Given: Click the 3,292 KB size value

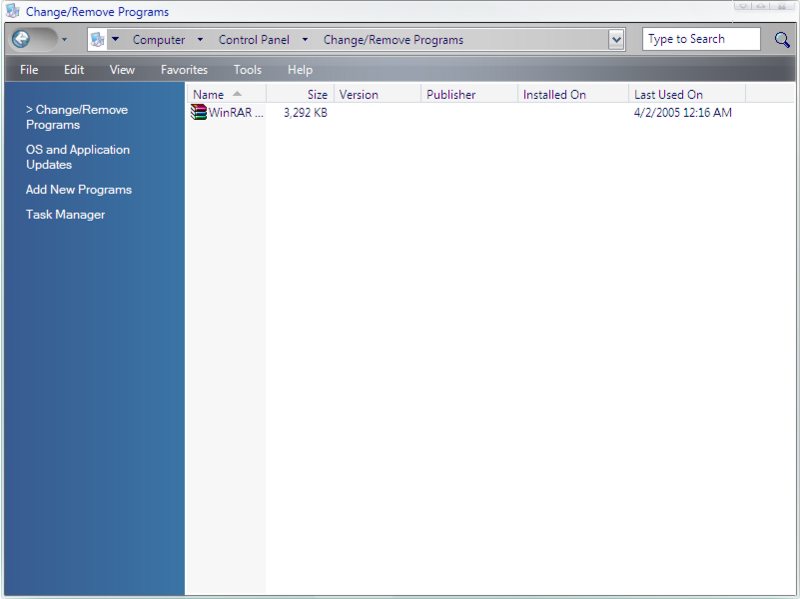Looking at the screenshot, I should (306, 113).
